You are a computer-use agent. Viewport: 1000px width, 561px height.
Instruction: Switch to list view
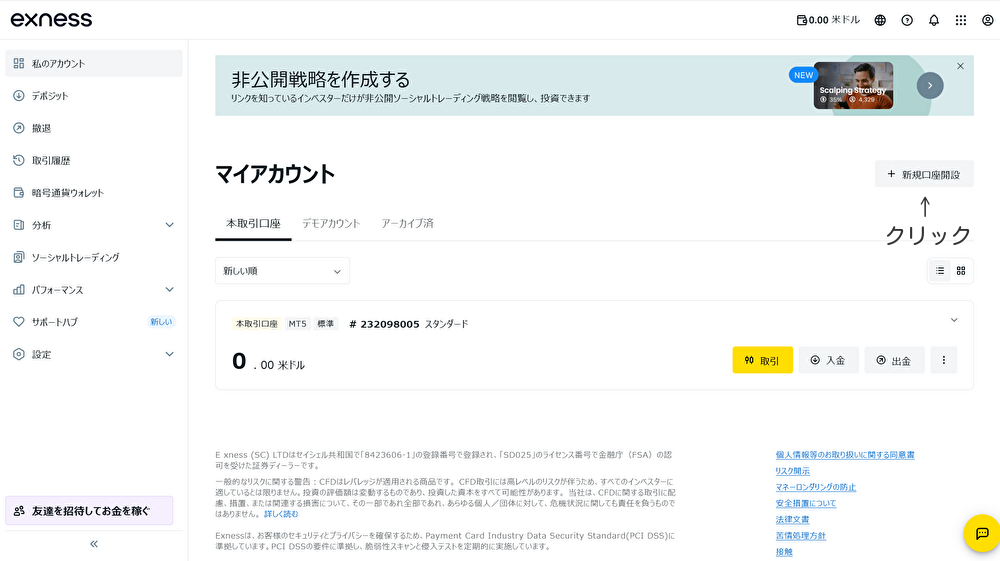pos(940,271)
